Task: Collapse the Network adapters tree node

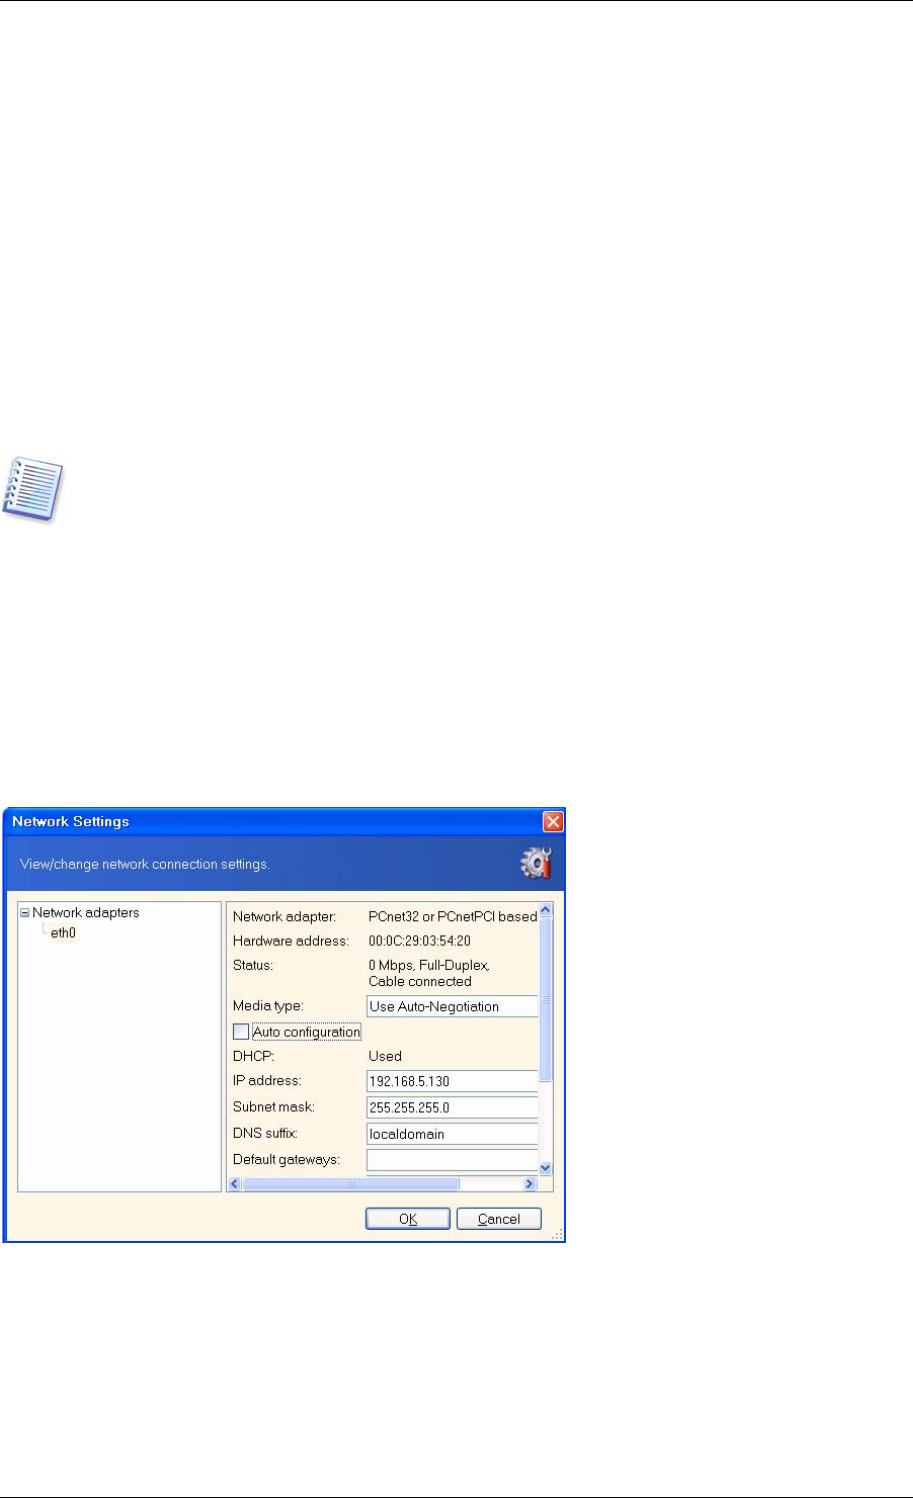Action: point(26,913)
